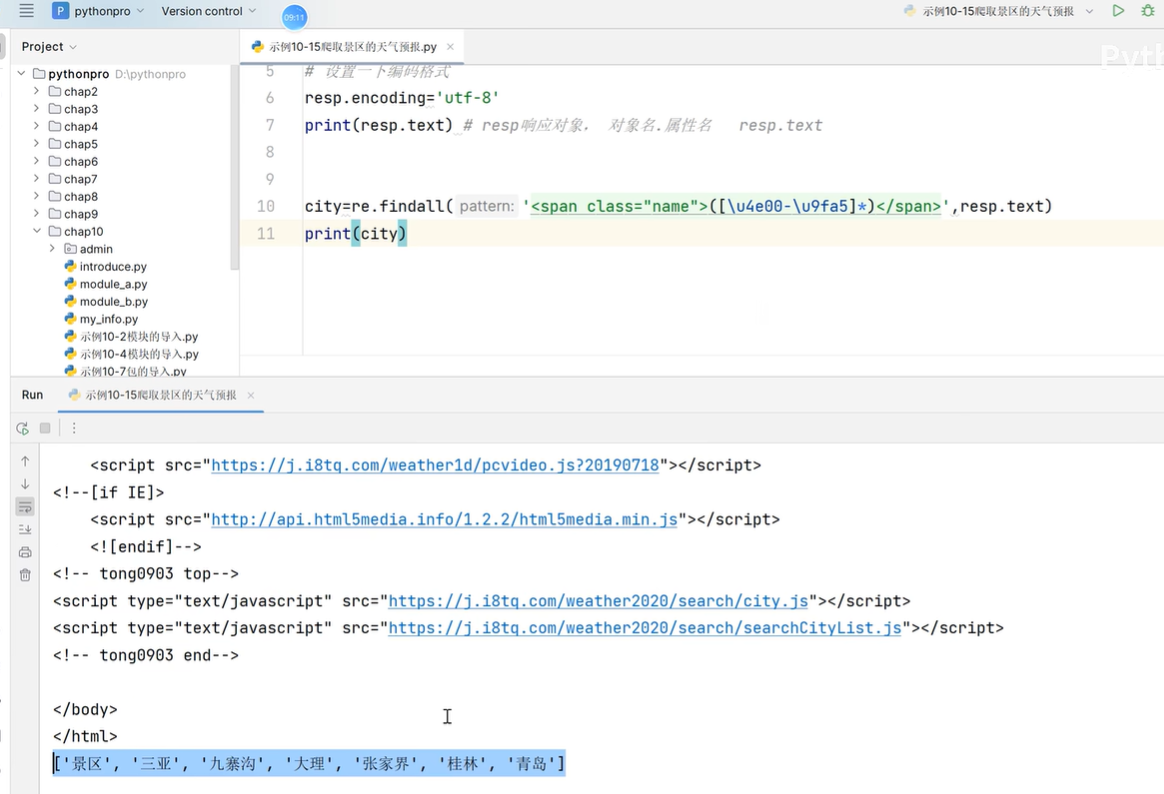Open the searchCityList.js link
The width and height of the screenshot is (1164, 794).
(644, 628)
